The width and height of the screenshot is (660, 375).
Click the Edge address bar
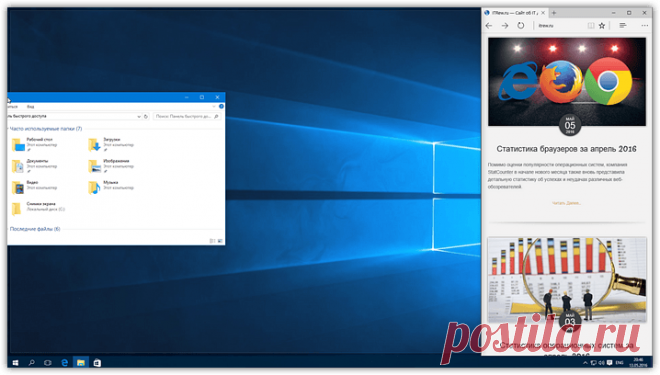pyautogui.click(x=560, y=26)
